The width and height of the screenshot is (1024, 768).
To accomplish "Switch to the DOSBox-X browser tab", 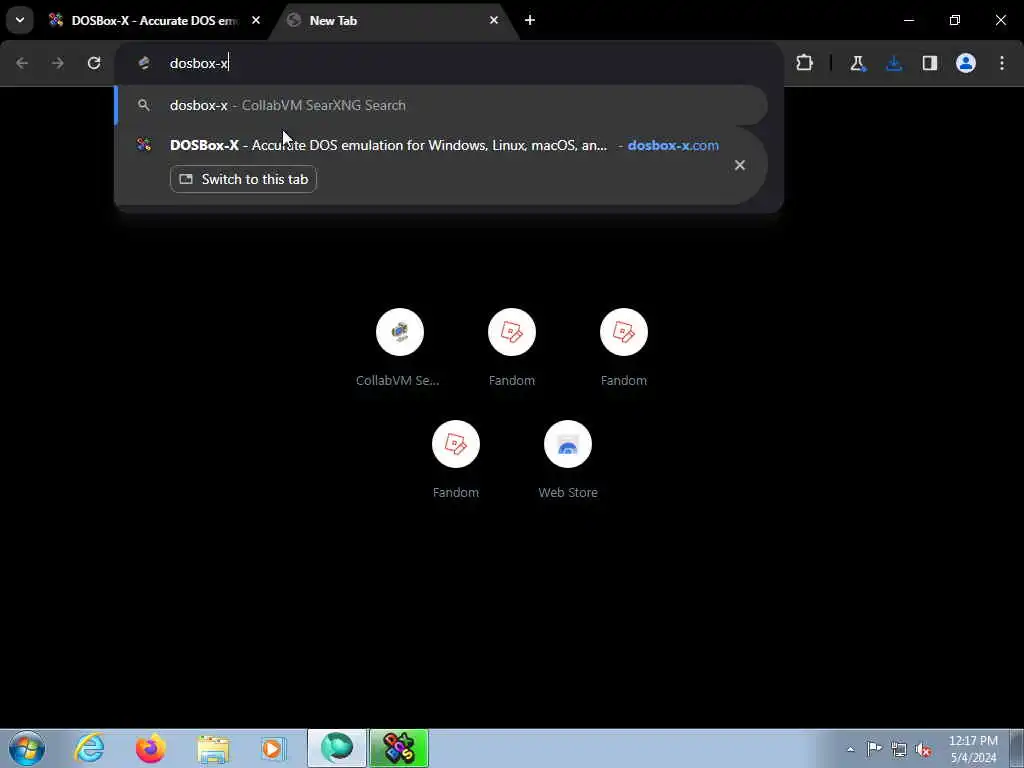I will click(x=154, y=21).
